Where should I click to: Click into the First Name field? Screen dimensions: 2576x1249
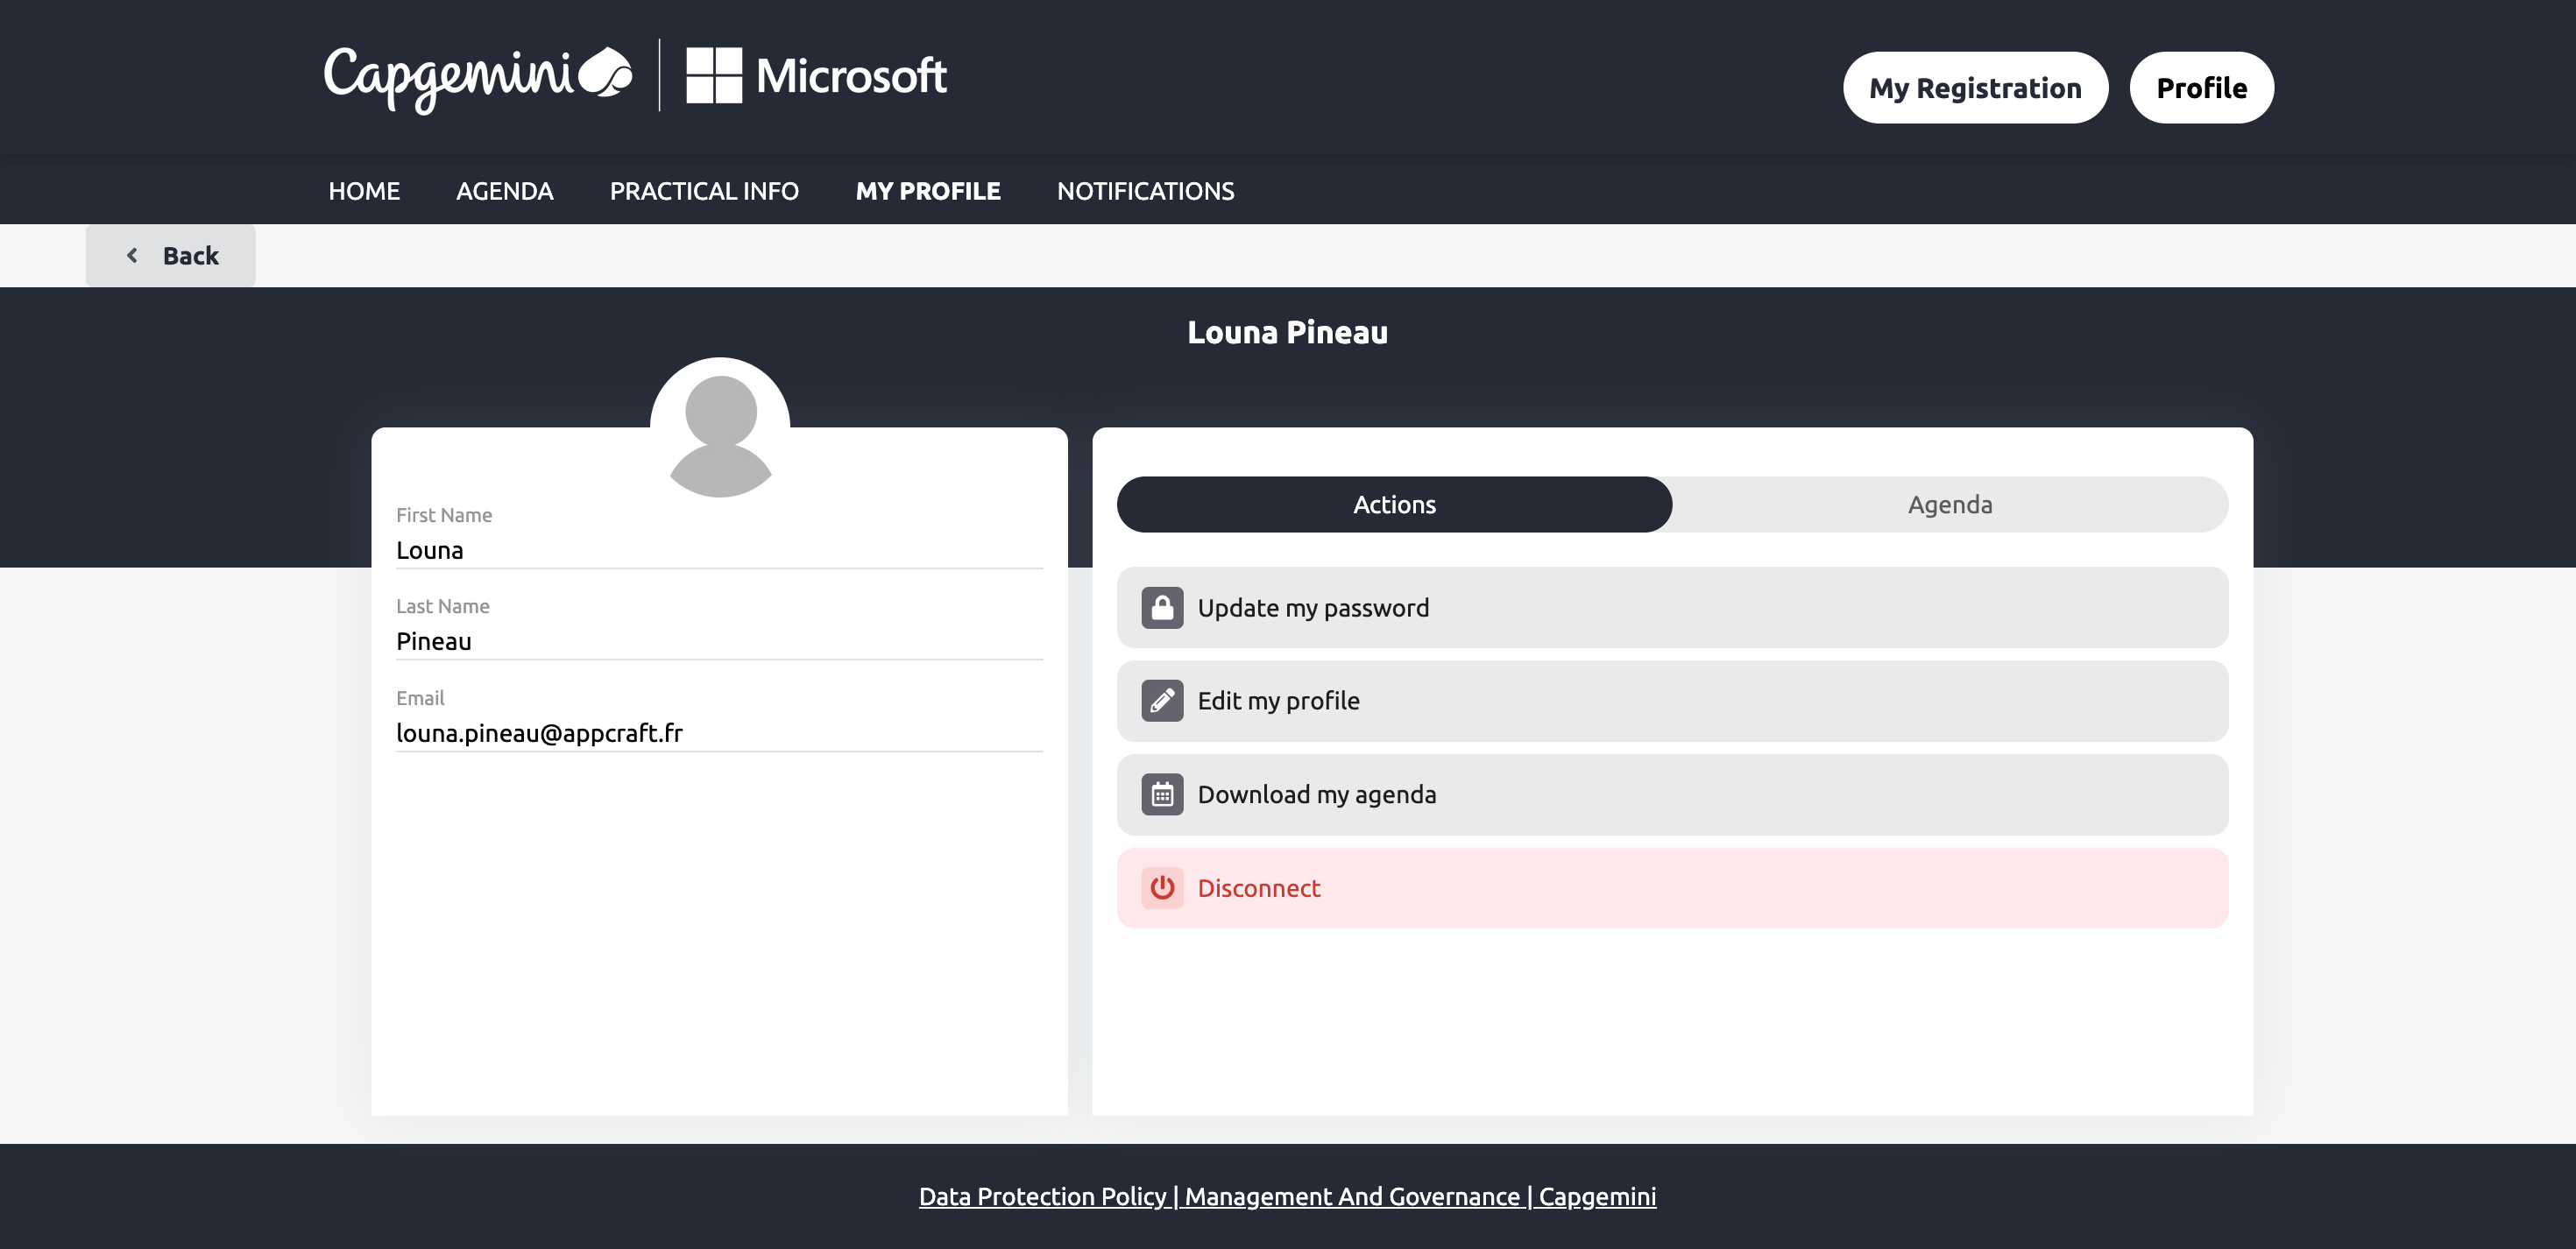(x=718, y=550)
